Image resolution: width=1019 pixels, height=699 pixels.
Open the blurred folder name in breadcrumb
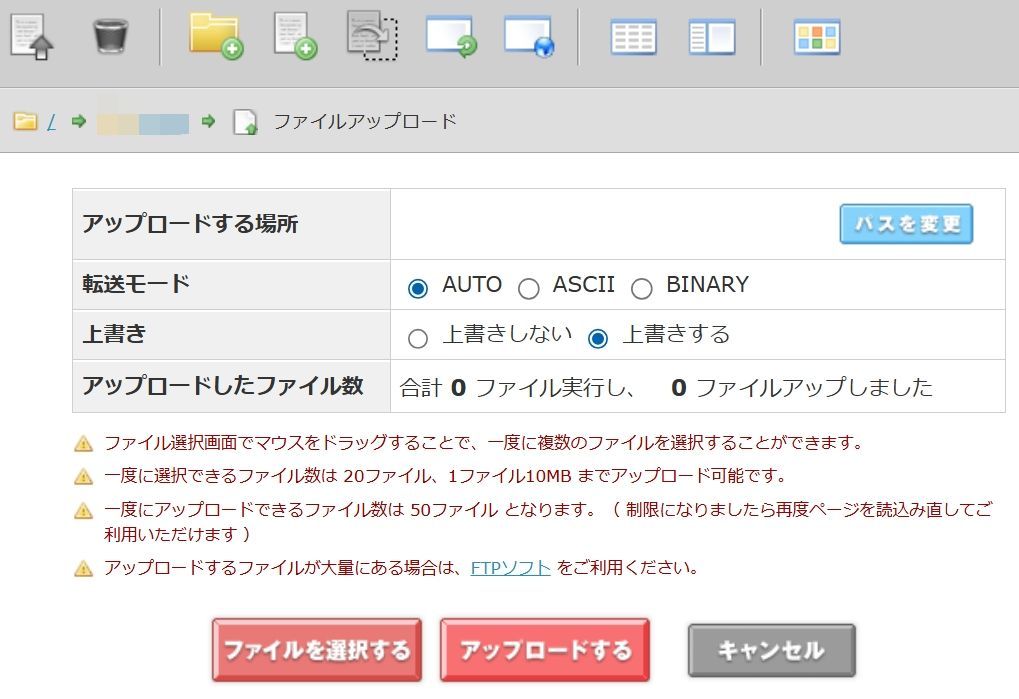point(143,122)
